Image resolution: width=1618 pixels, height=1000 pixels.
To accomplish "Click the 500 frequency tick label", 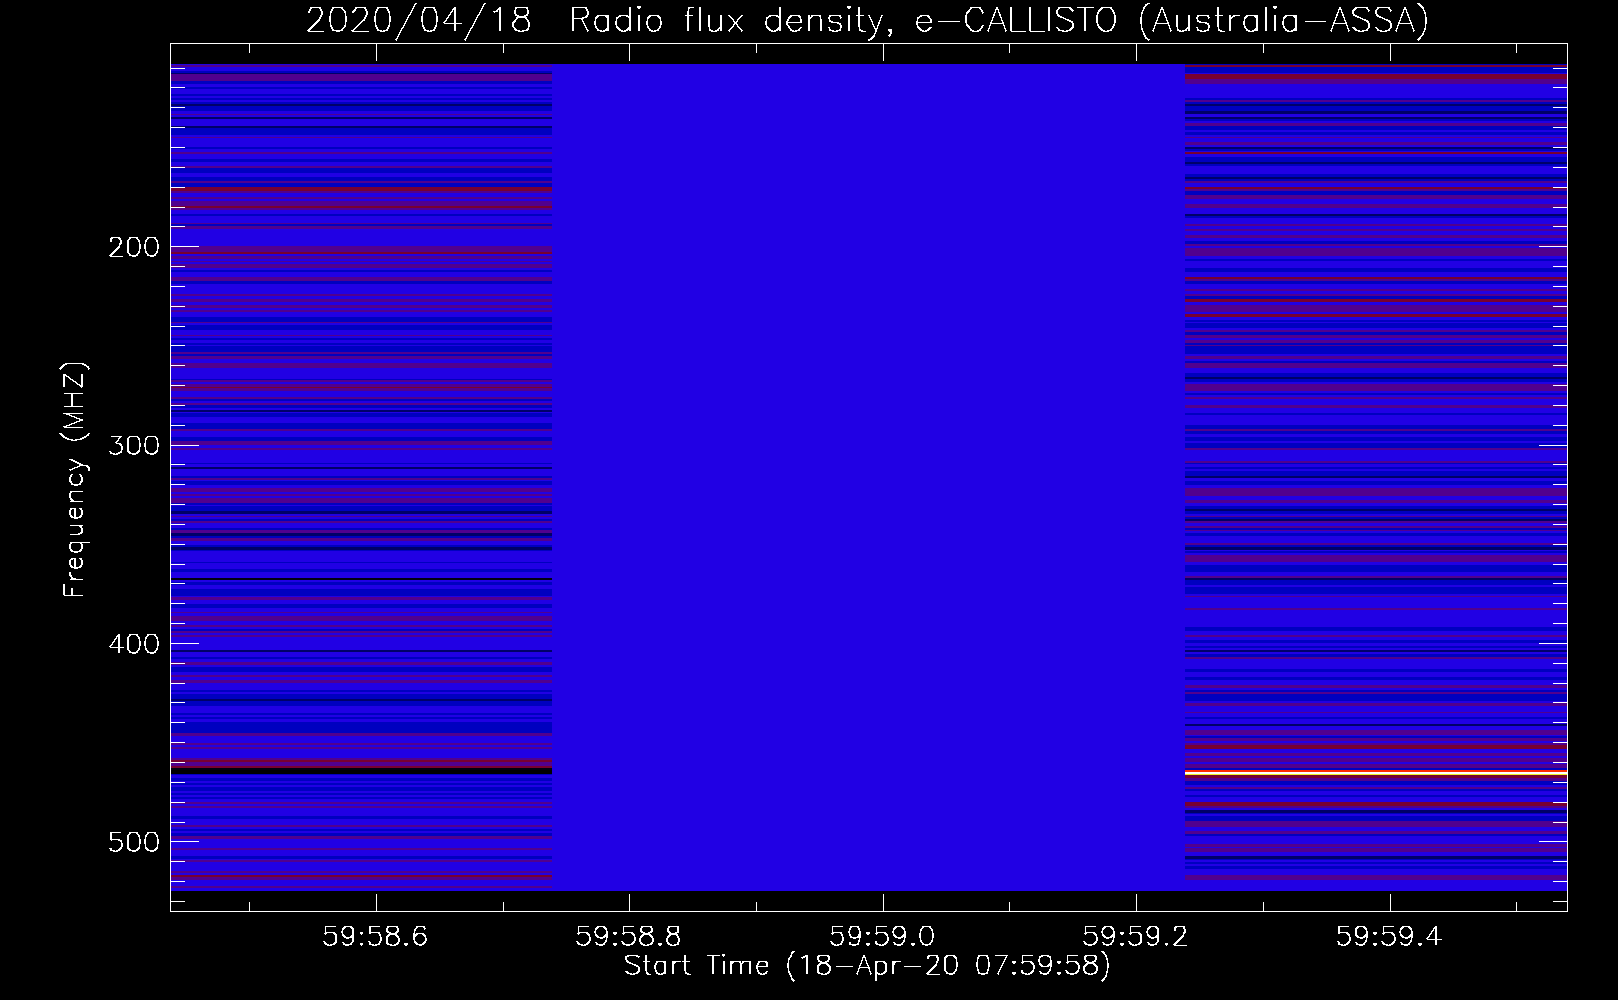I will [x=134, y=842].
